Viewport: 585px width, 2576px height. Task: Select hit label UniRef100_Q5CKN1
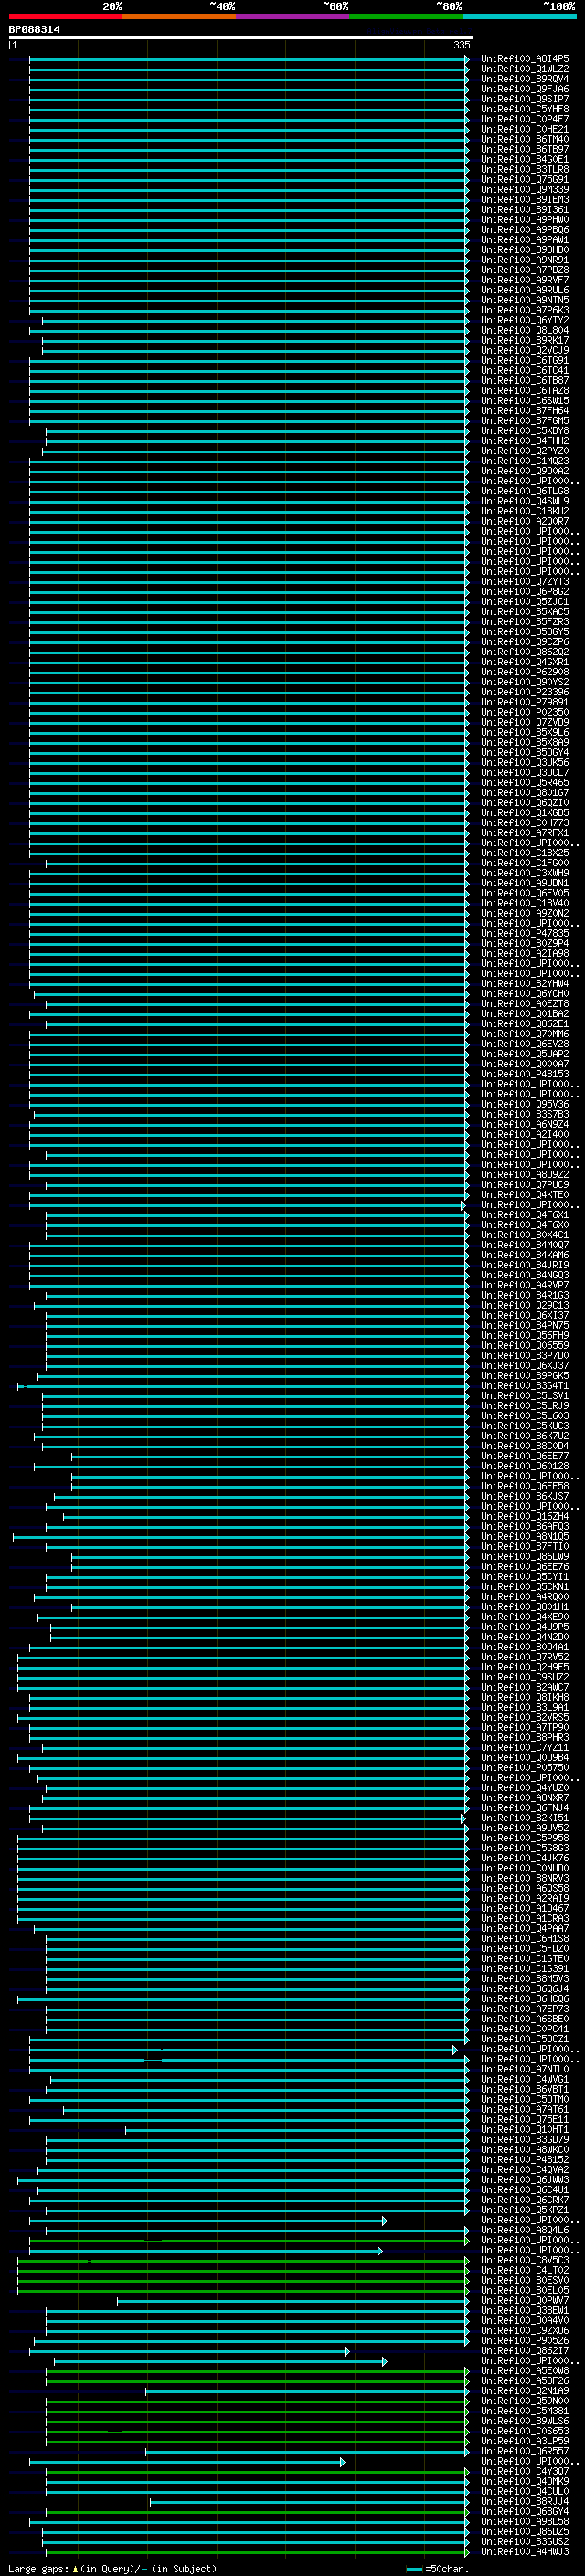(x=525, y=1587)
